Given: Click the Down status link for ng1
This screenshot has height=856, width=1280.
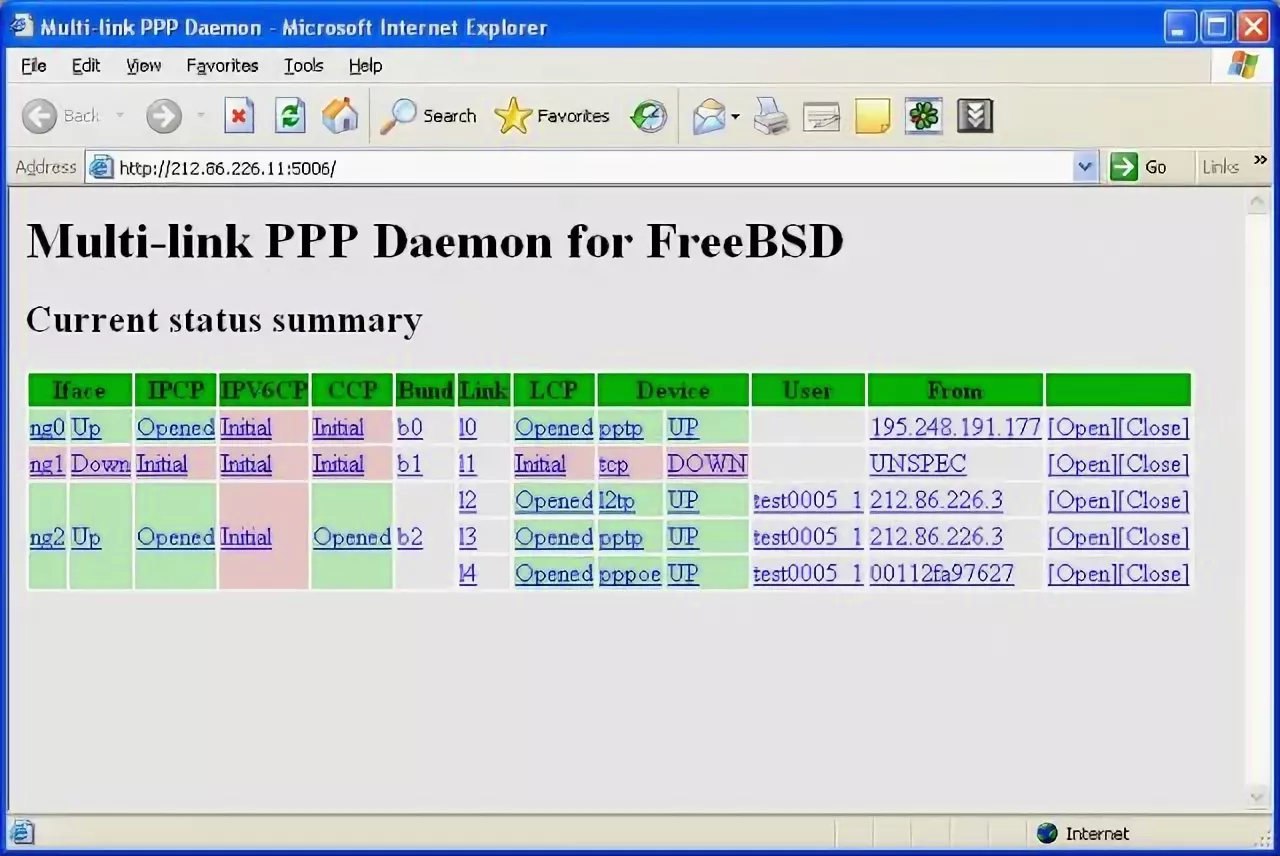Looking at the screenshot, I should [x=101, y=464].
